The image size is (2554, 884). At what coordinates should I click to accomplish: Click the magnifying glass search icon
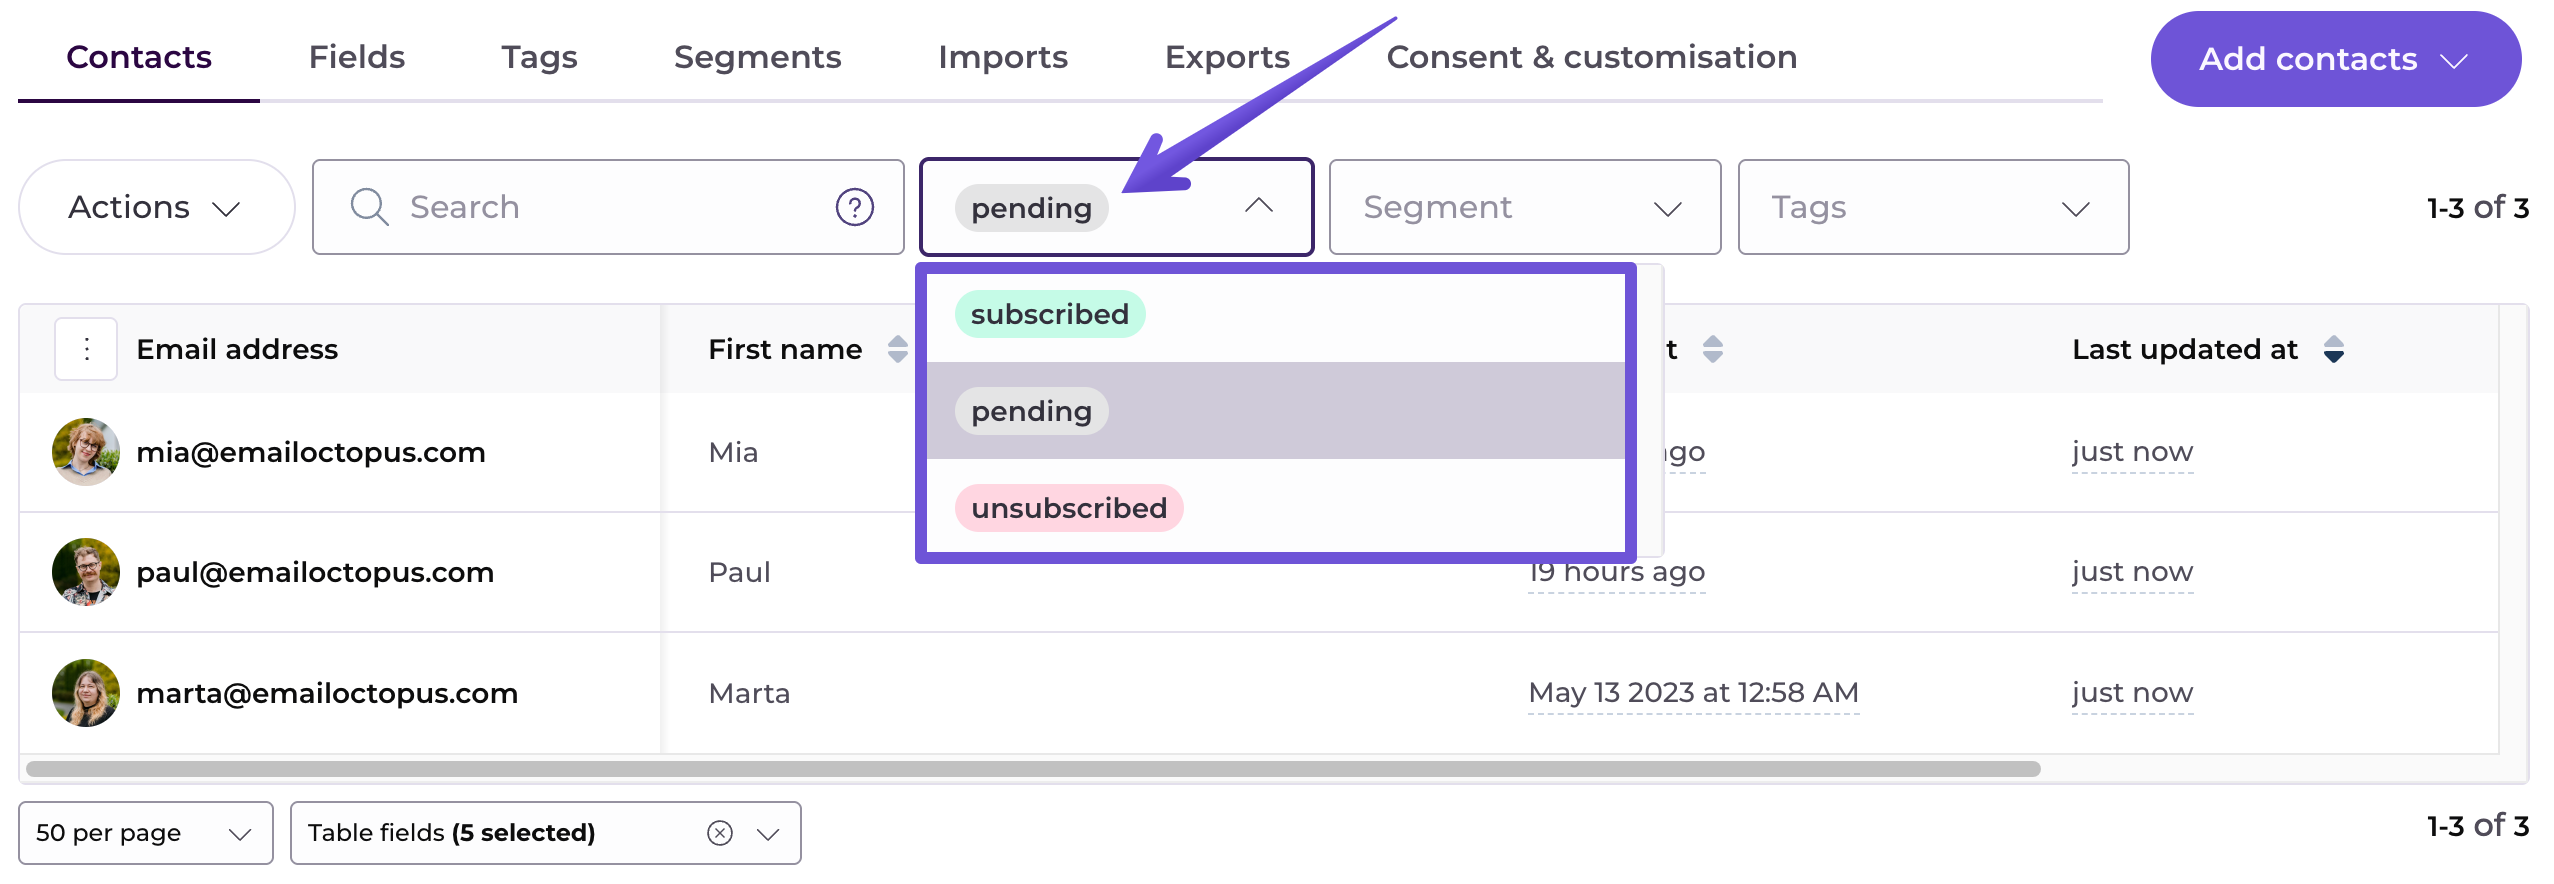point(369,207)
